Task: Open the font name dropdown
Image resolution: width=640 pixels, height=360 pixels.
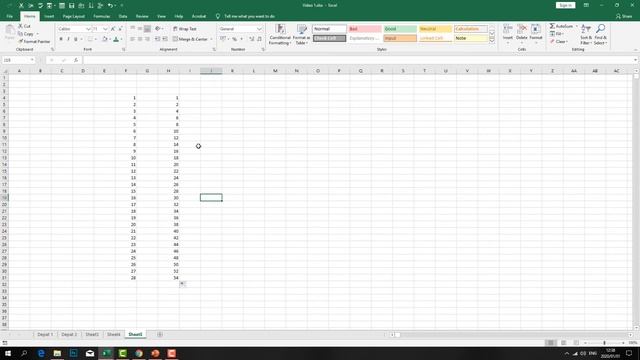Action: pos(88,29)
